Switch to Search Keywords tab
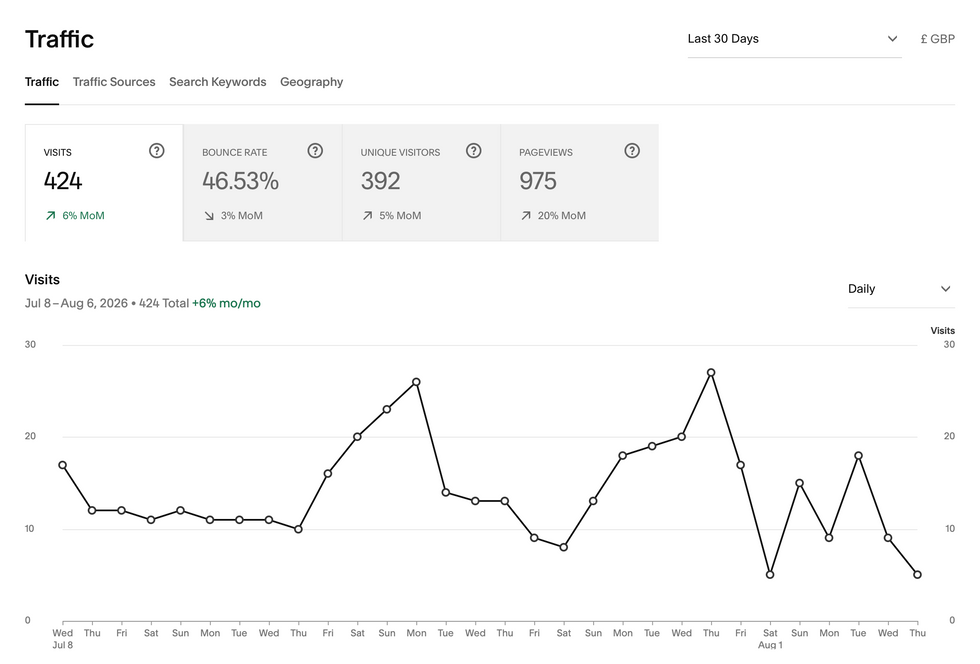The width and height of the screenshot is (980, 664). pos(218,82)
